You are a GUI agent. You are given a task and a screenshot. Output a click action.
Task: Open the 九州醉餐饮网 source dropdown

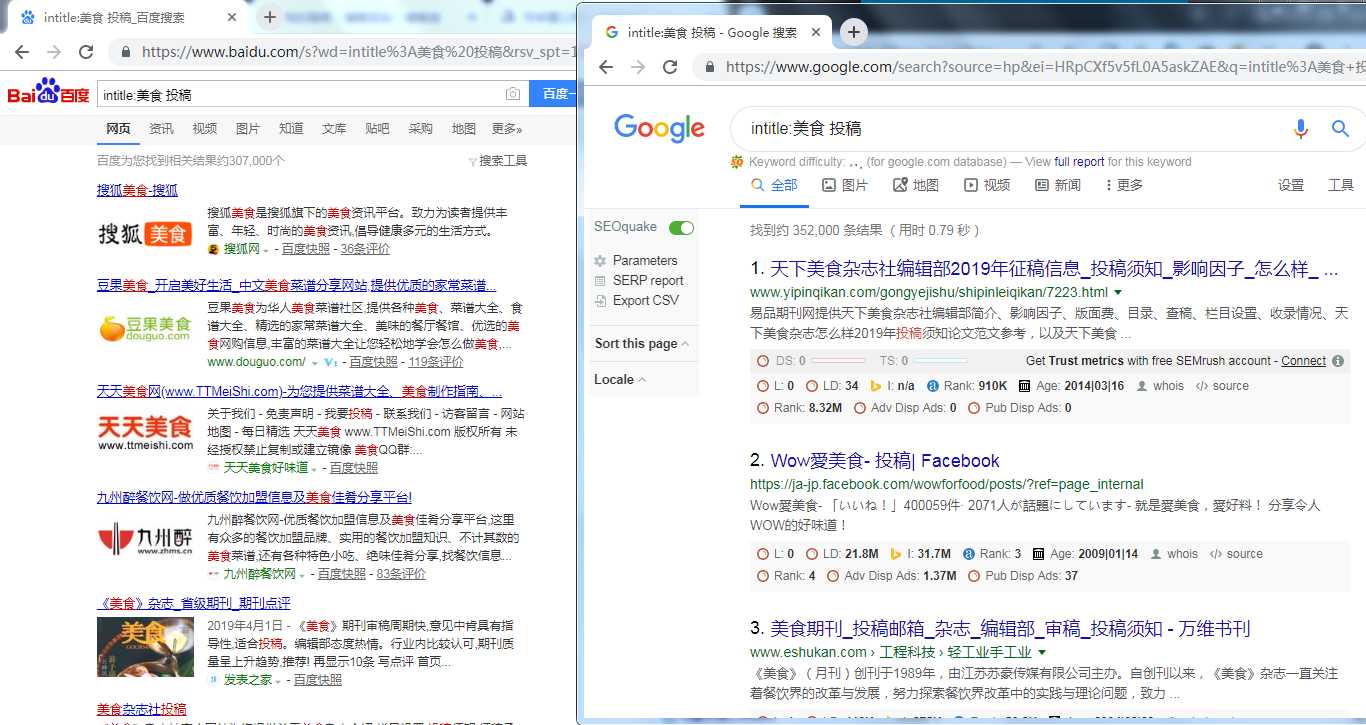pyautogui.click(x=303, y=575)
